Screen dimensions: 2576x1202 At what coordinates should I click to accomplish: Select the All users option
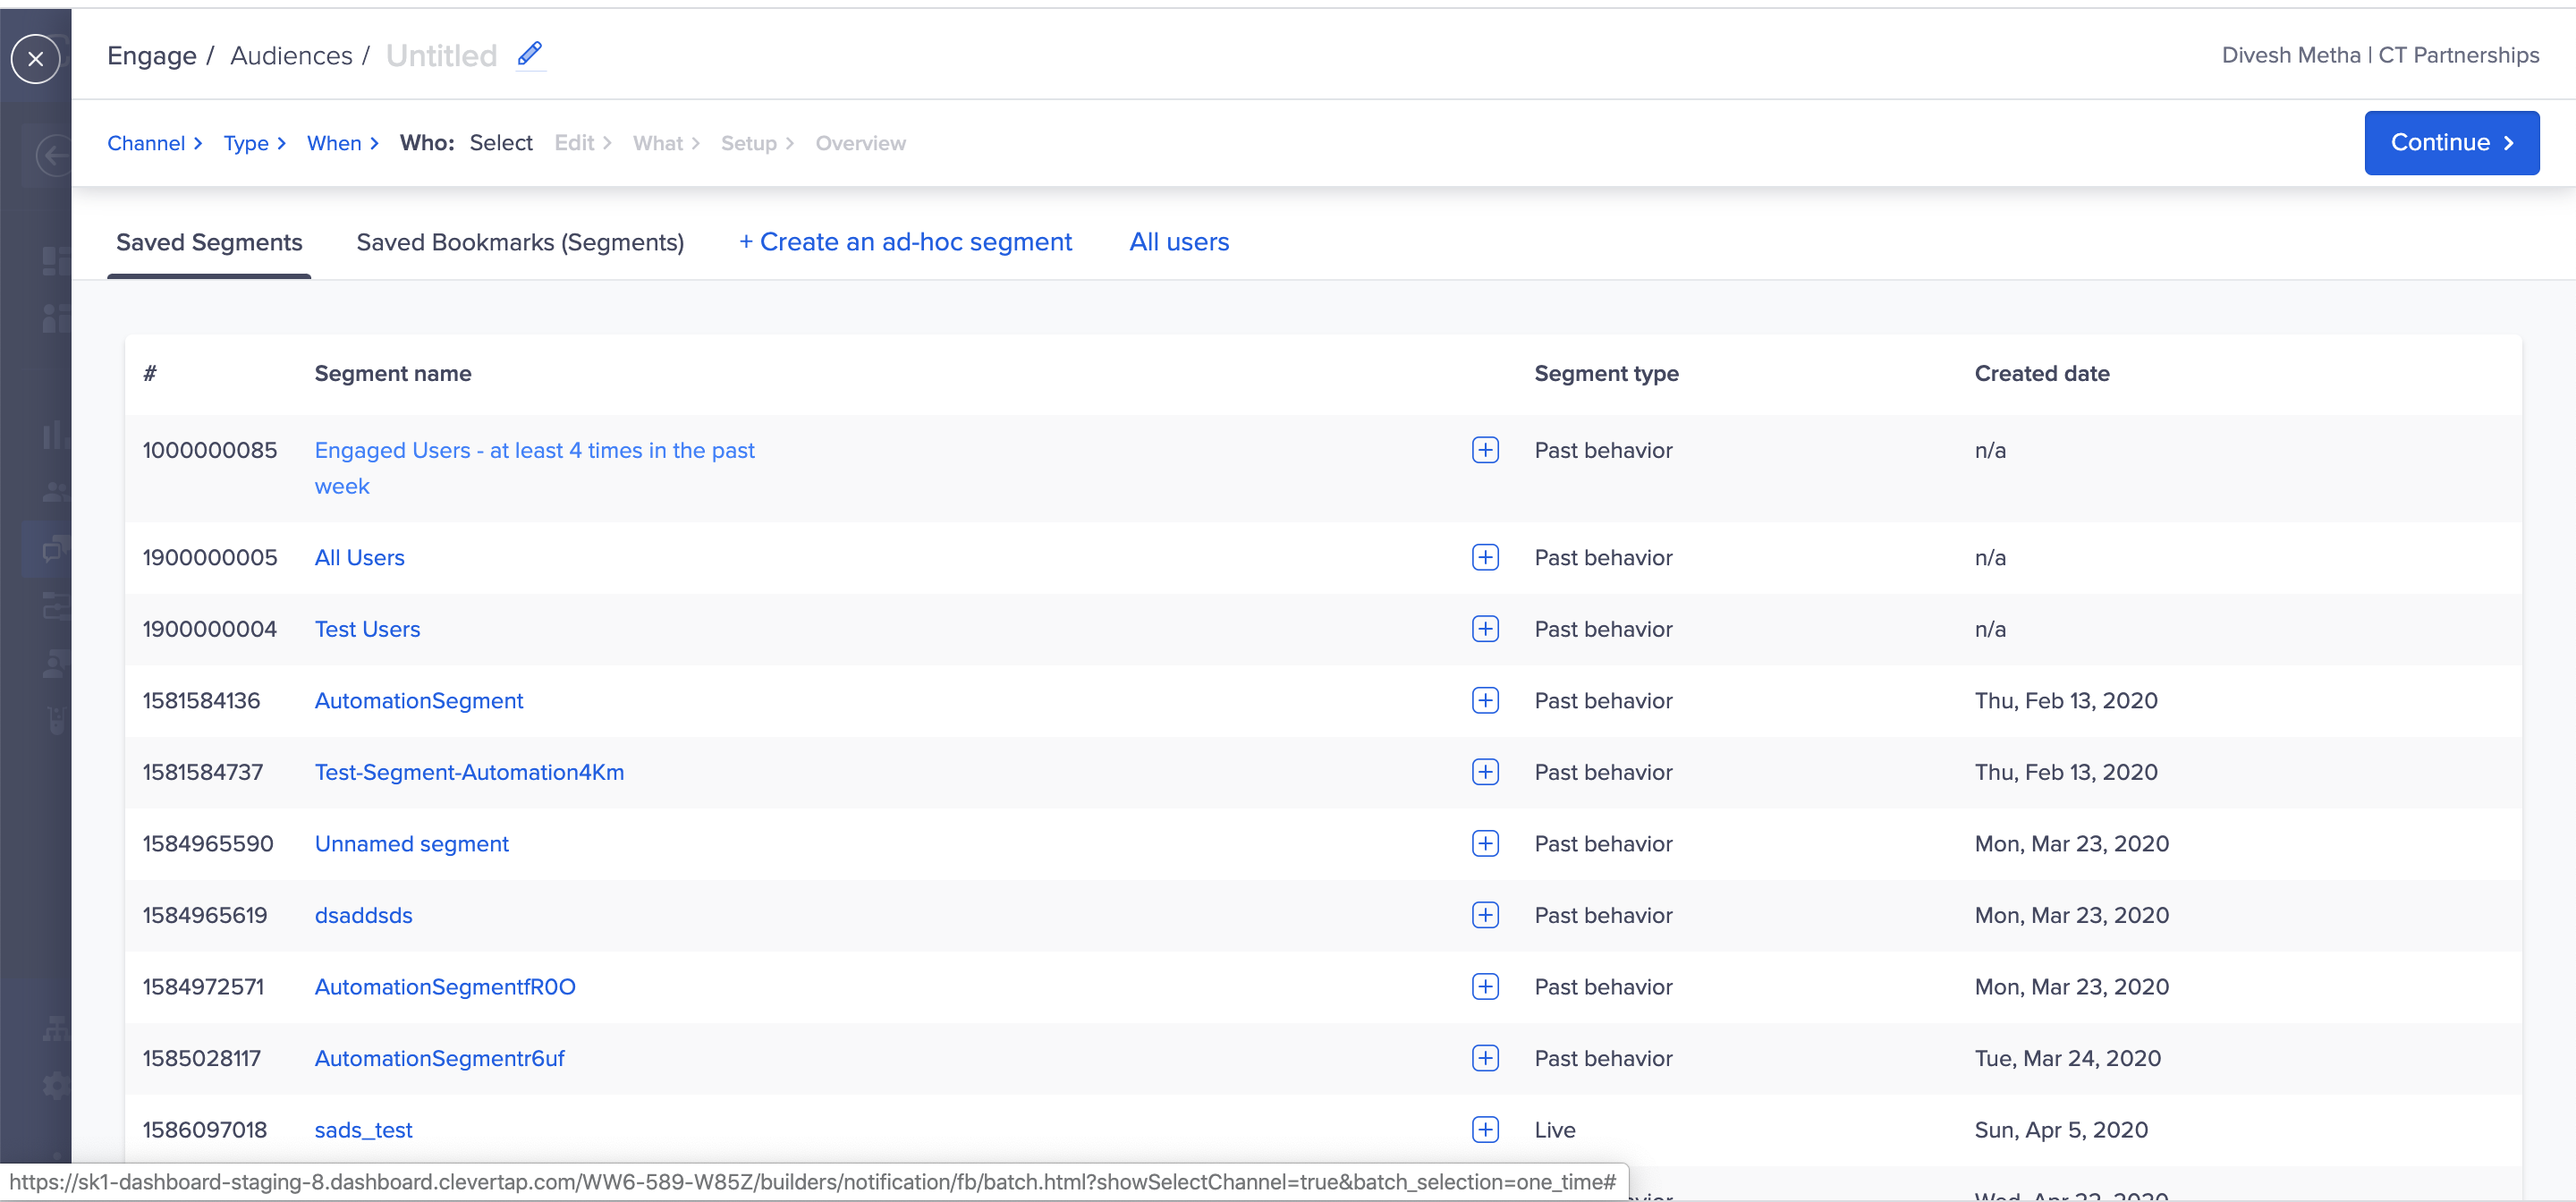click(1179, 242)
